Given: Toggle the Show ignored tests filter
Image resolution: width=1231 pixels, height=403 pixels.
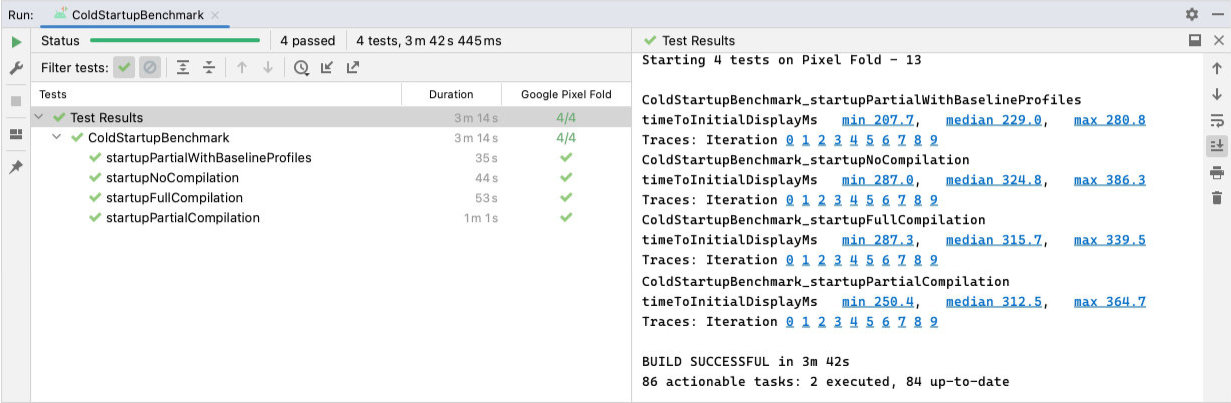Looking at the screenshot, I should (x=149, y=68).
